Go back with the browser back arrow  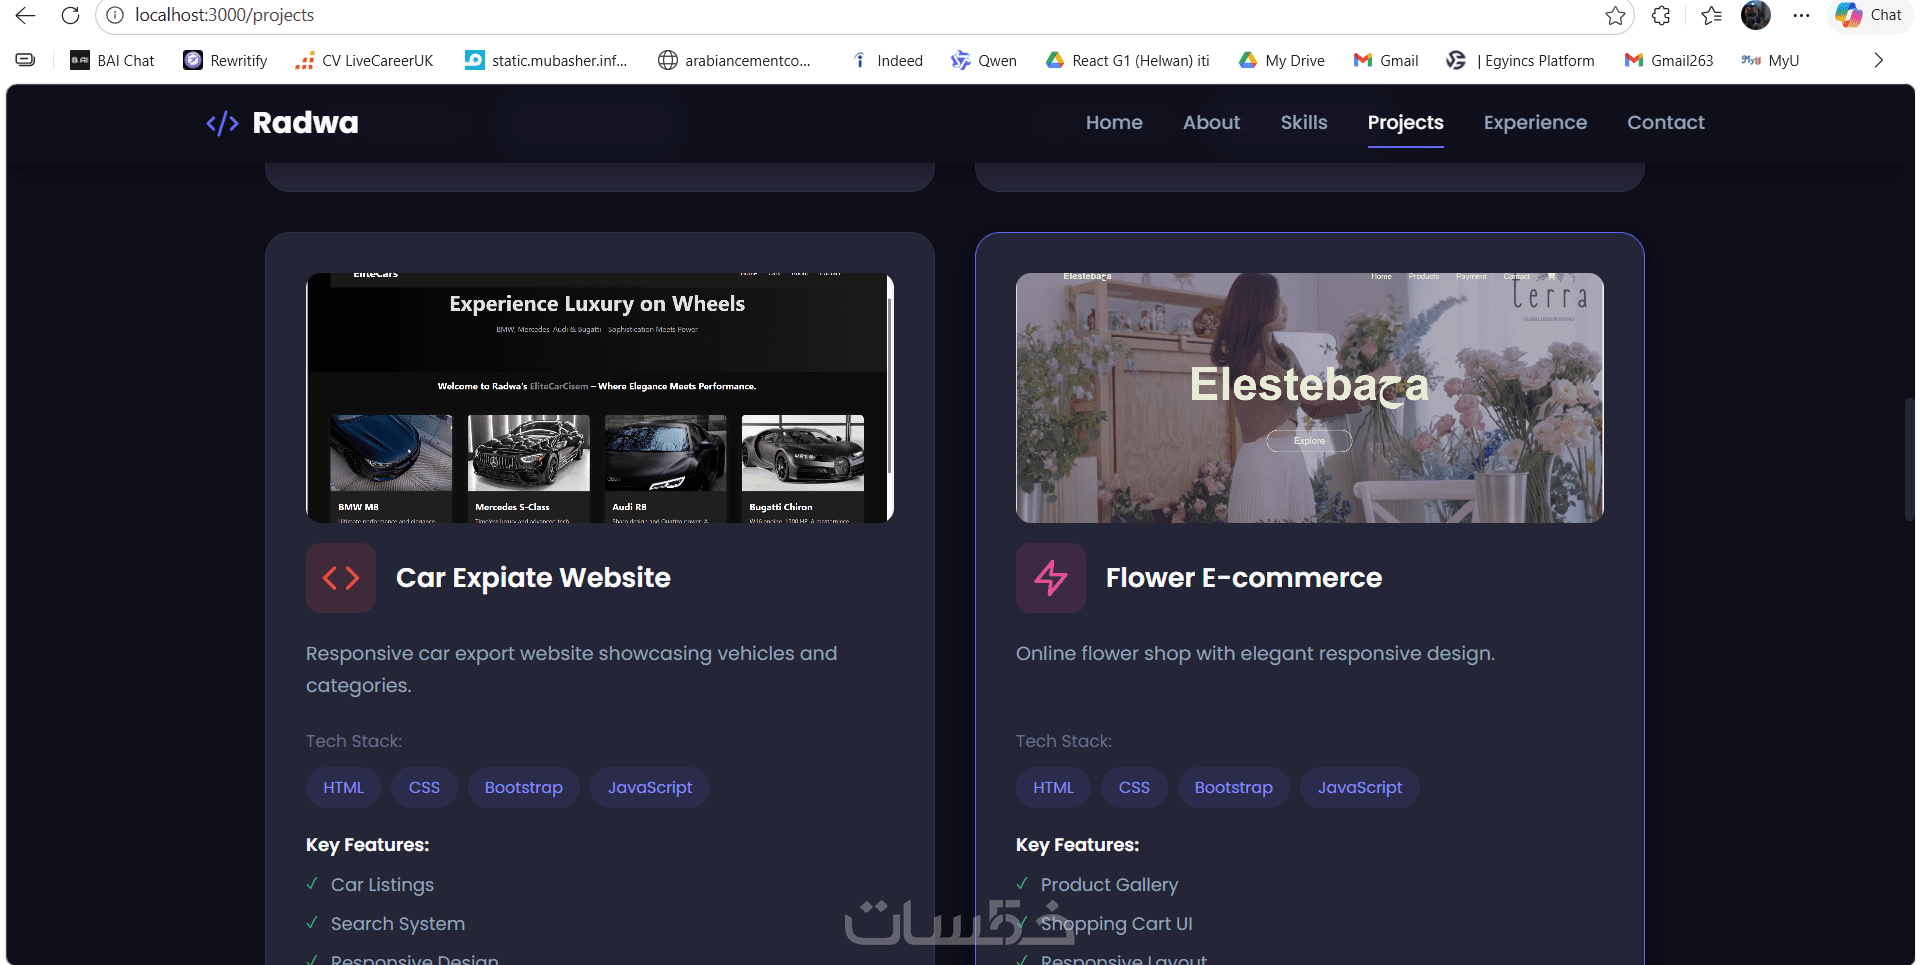25,15
